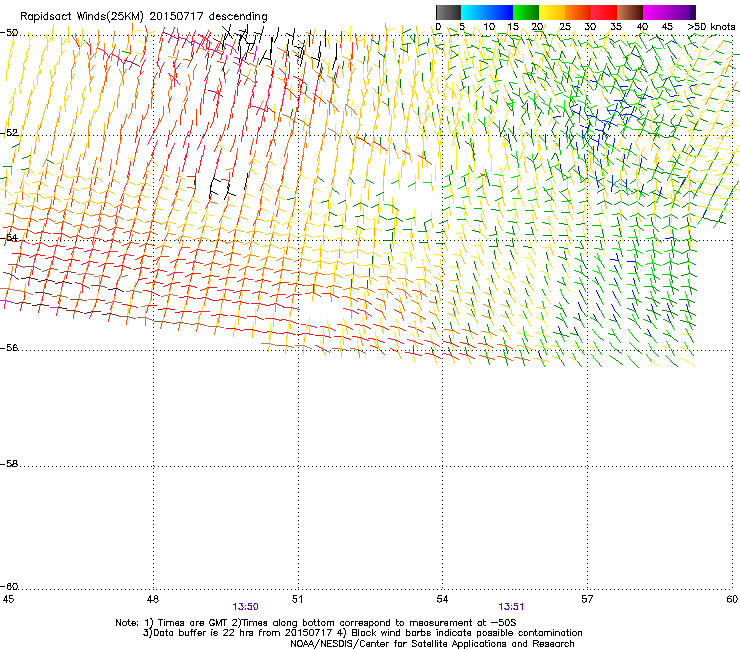This screenshot has width=740, height=650.
Task: Click the latitude axis label '-60'
Action: pos(9,587)
